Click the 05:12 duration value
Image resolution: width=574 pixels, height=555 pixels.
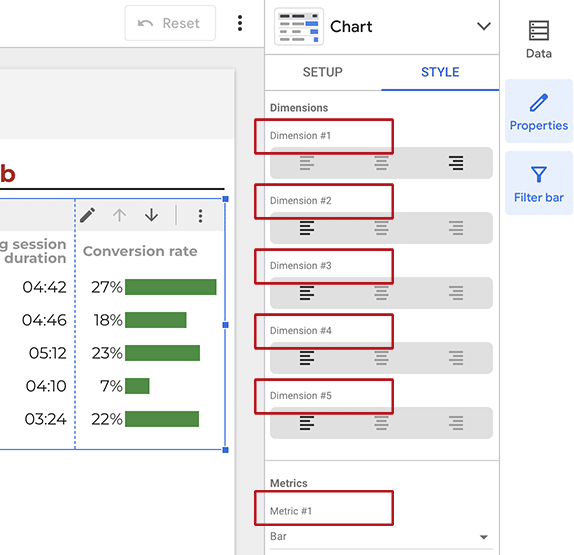(x=48, y=353)
